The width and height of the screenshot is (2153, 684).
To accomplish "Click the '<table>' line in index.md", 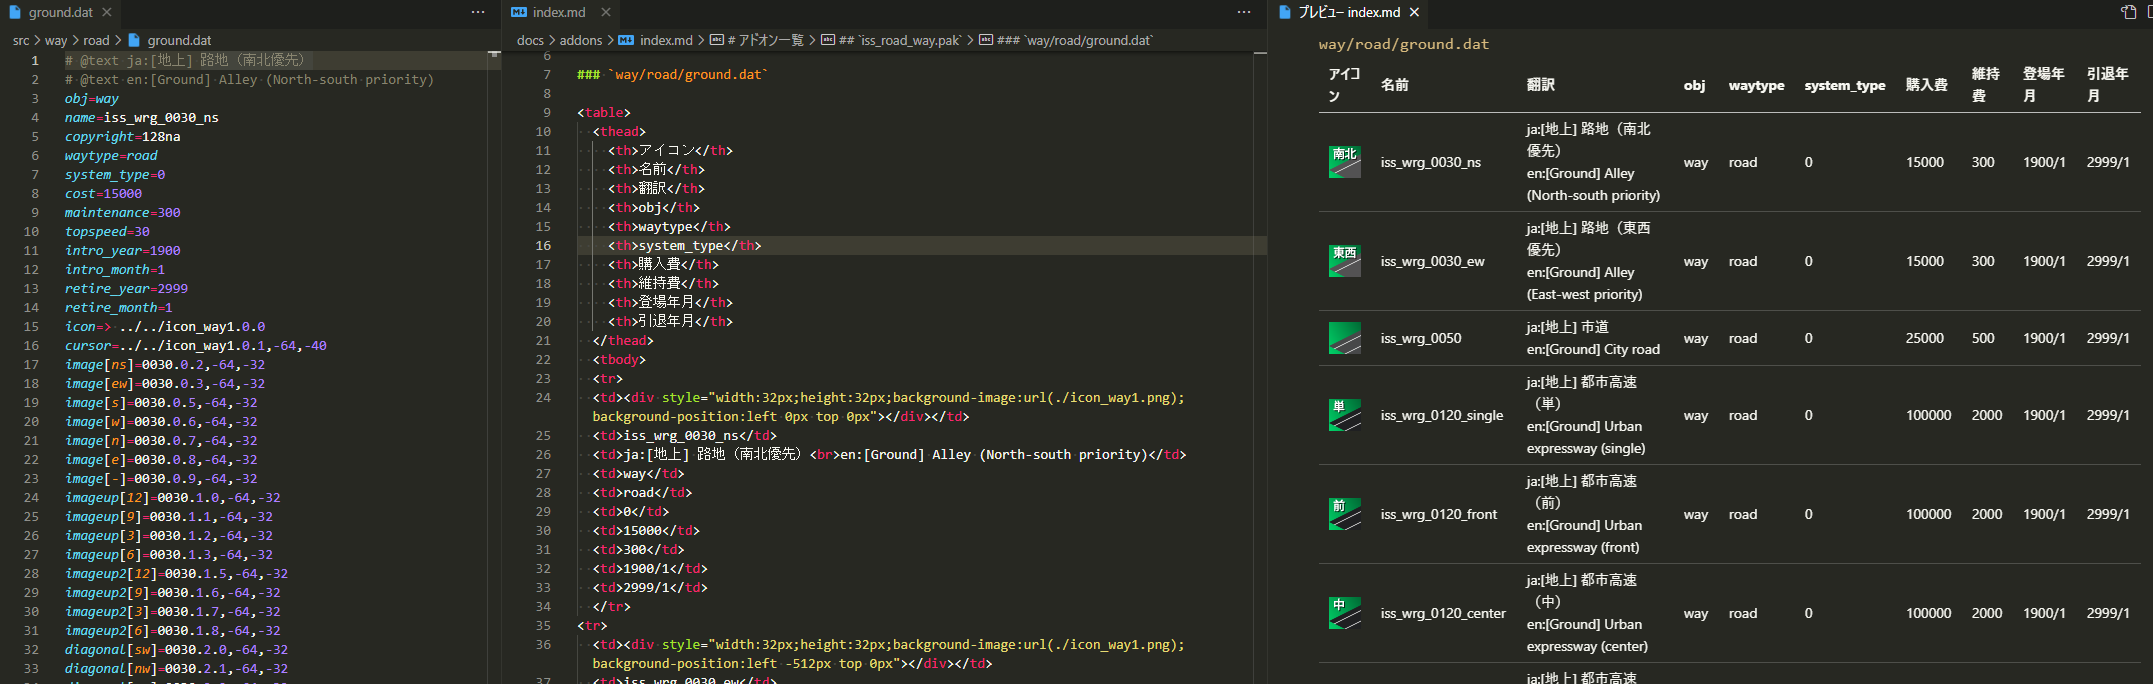I will [x=604, y=113].
